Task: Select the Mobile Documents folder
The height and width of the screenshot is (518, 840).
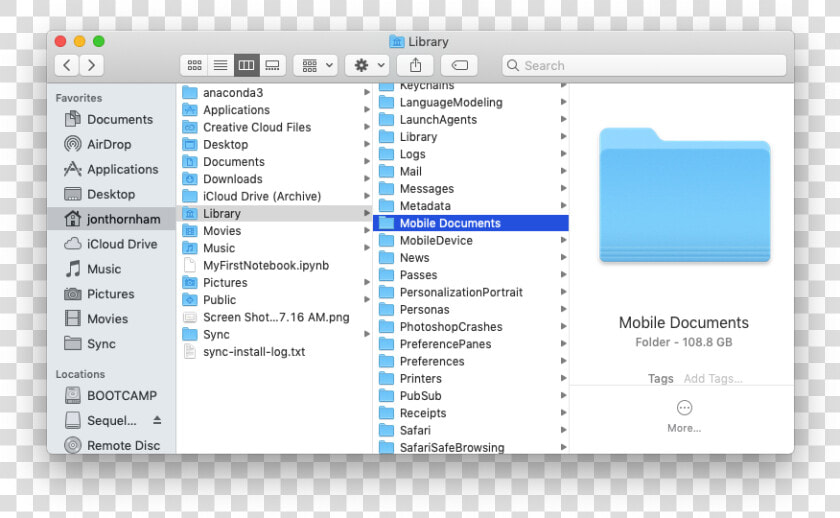Action: 471,223
